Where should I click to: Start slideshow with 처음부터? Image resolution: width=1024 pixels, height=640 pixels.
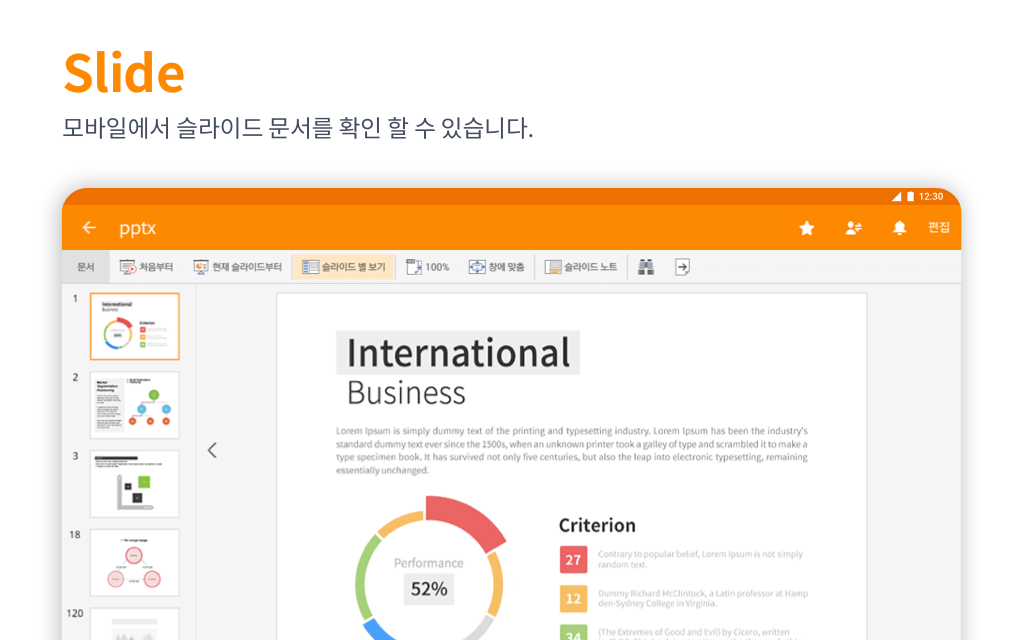coord(146,267)
